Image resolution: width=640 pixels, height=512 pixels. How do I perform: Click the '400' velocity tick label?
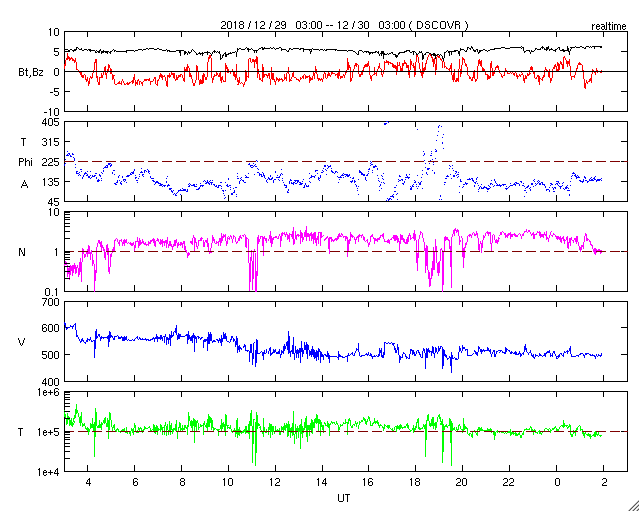51,382
